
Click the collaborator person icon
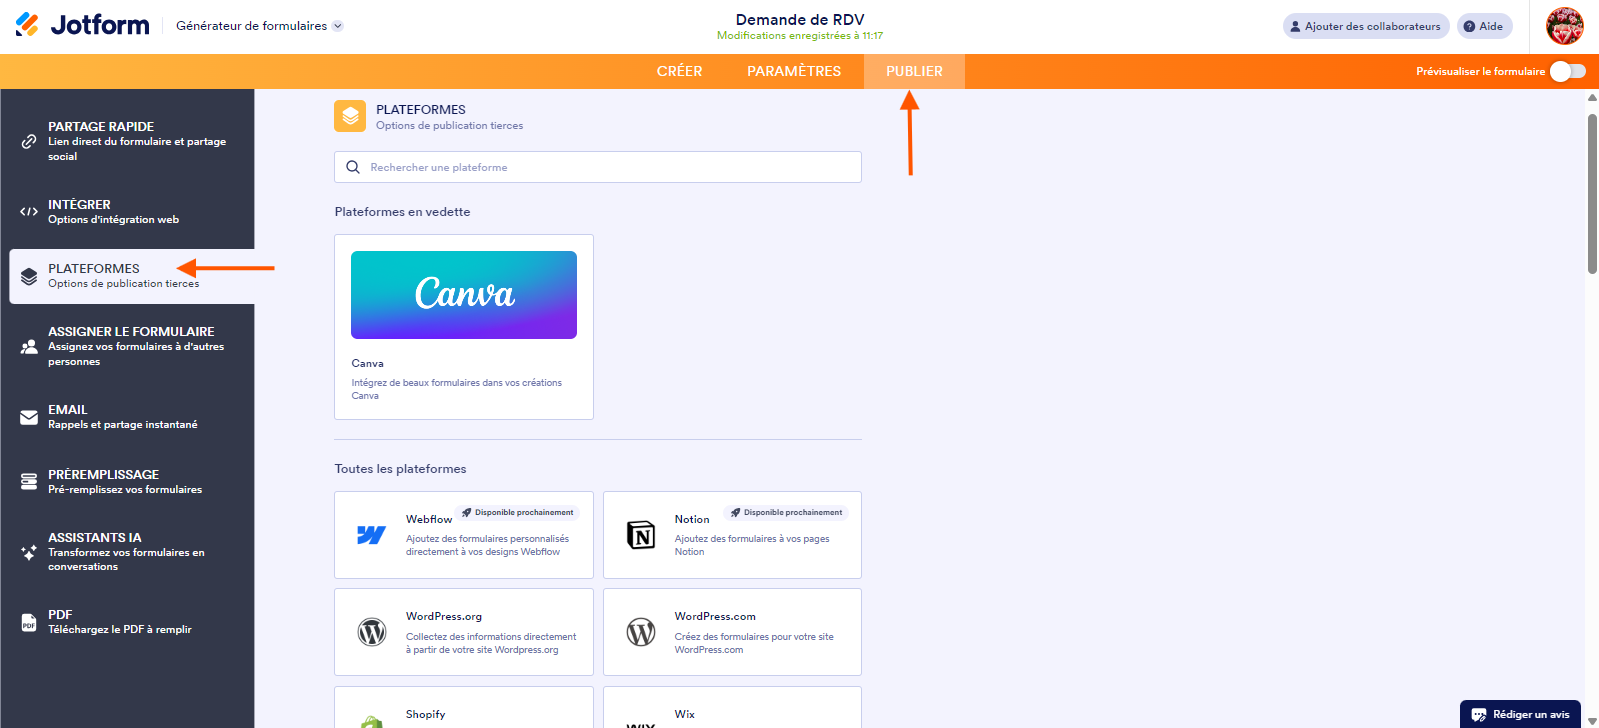[1296, 26]
